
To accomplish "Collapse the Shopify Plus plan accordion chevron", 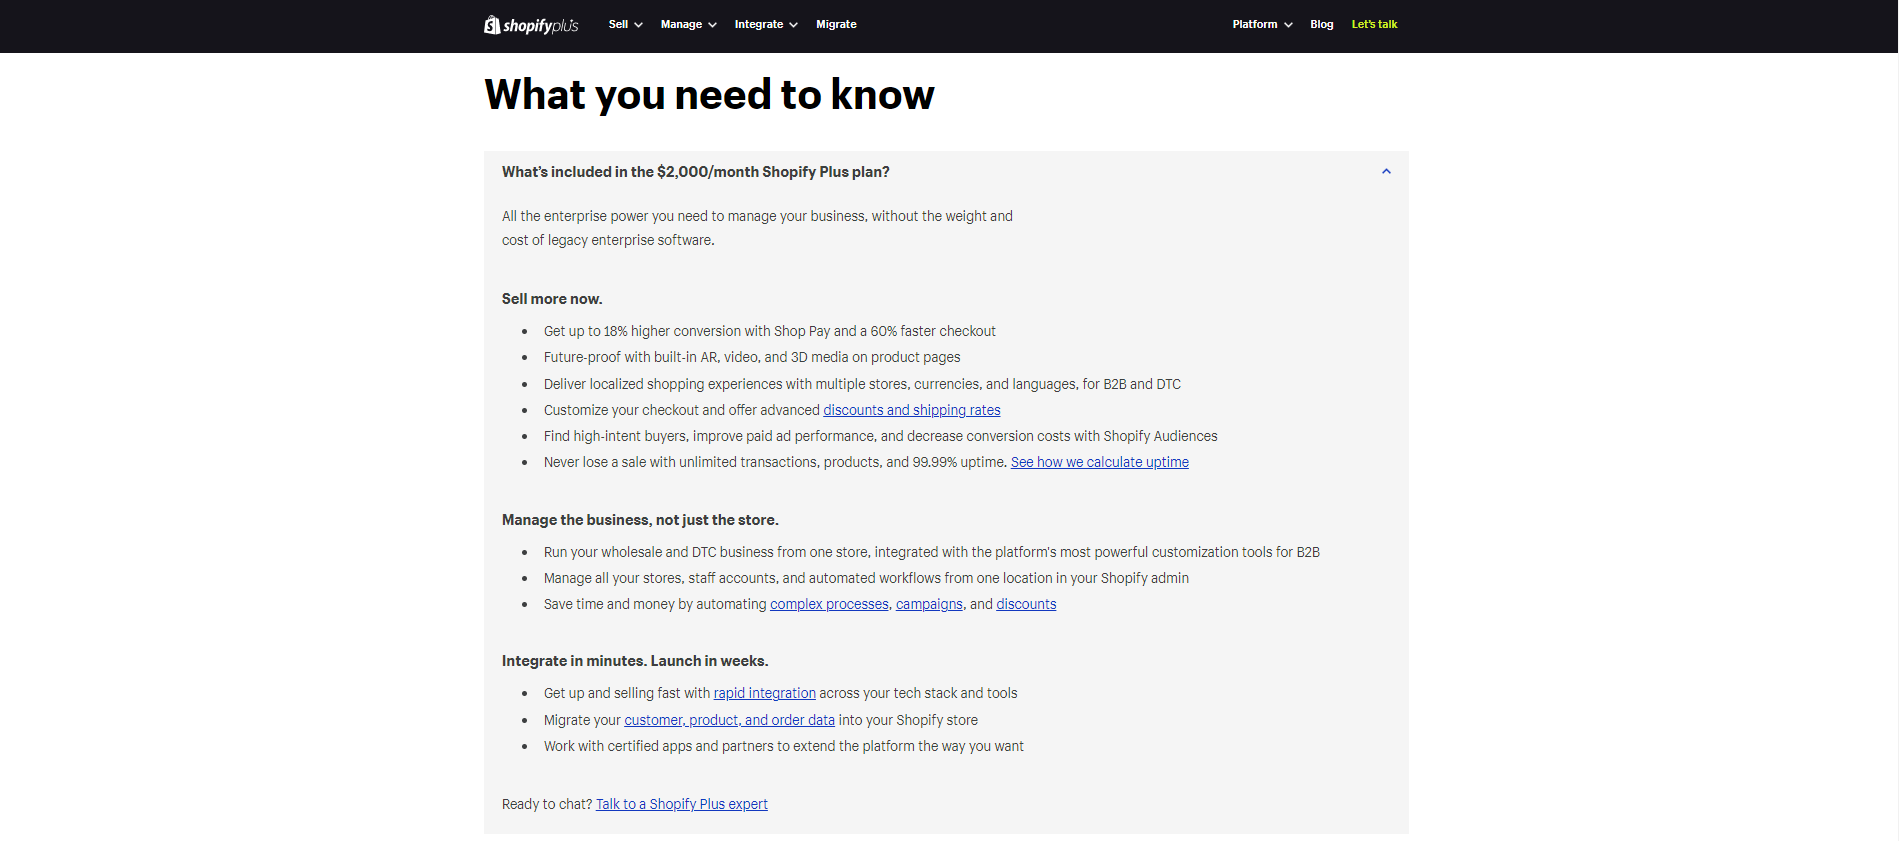I will [x=1386, y=172].
